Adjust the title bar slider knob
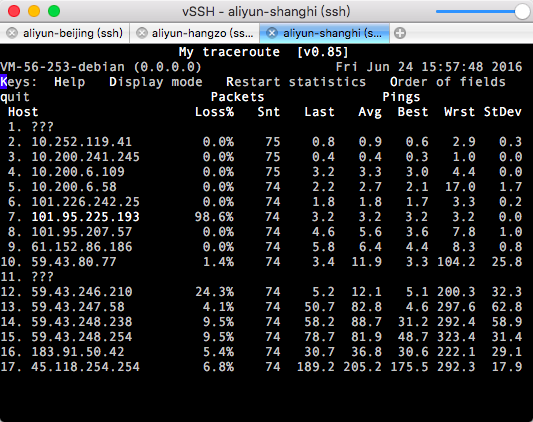This screenshot has height=422, width=533. click(x=522, y=11)
